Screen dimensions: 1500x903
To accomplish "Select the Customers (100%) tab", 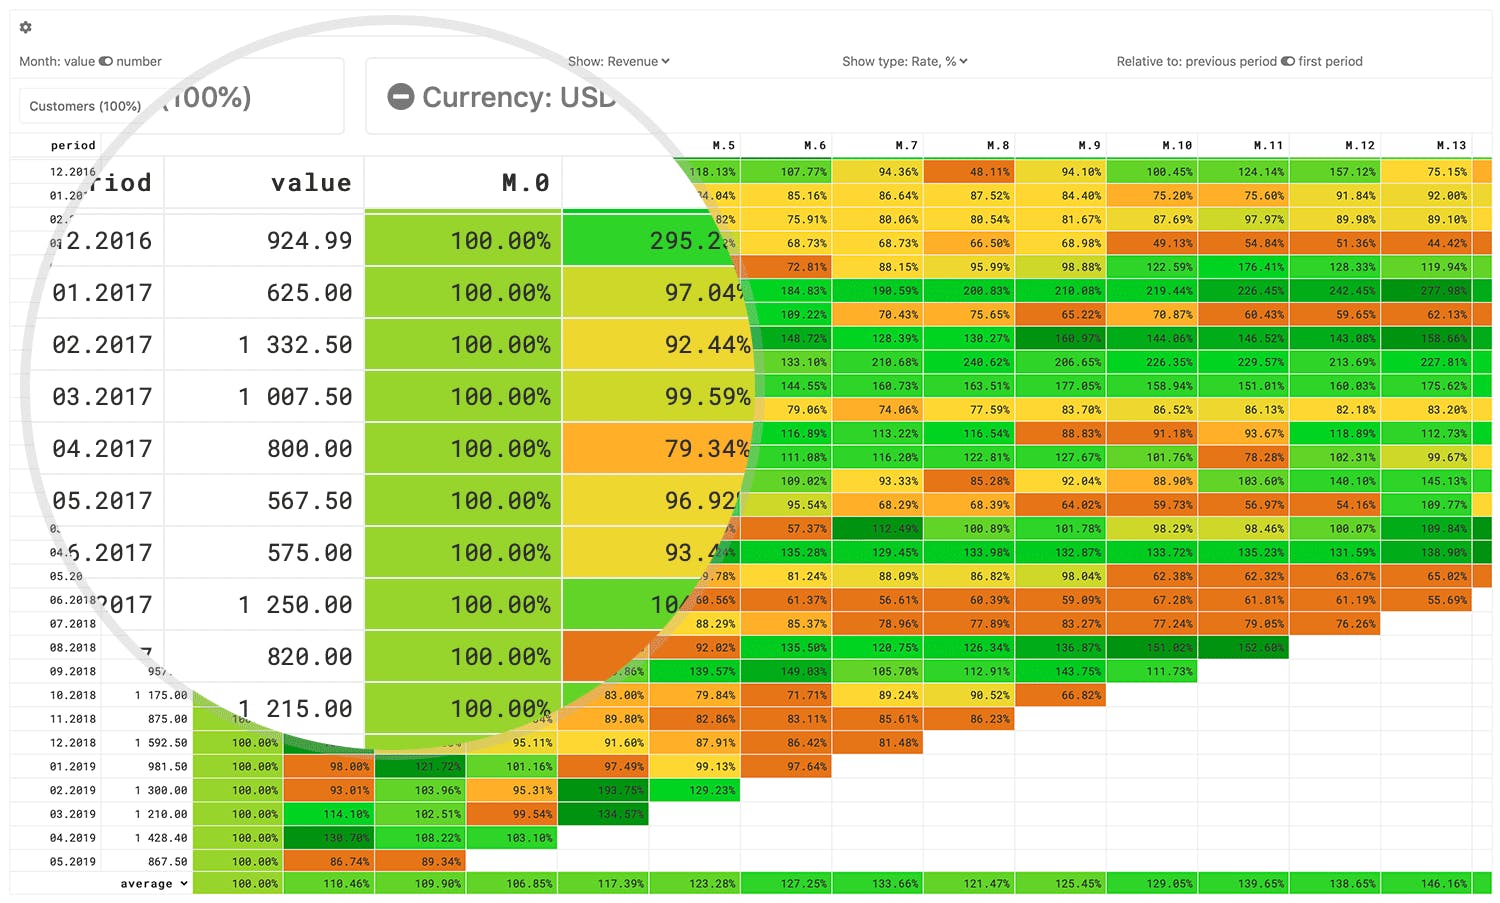I will pos(85,106).
